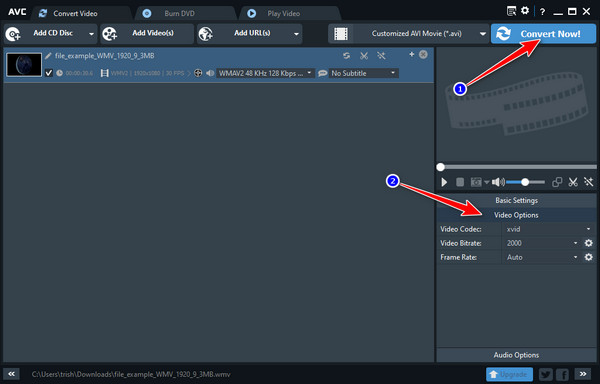Click the snapshot camera icon under the preview
Image resolution: width=600 pixels, height=384 pixels.
[x=476, y=182]
